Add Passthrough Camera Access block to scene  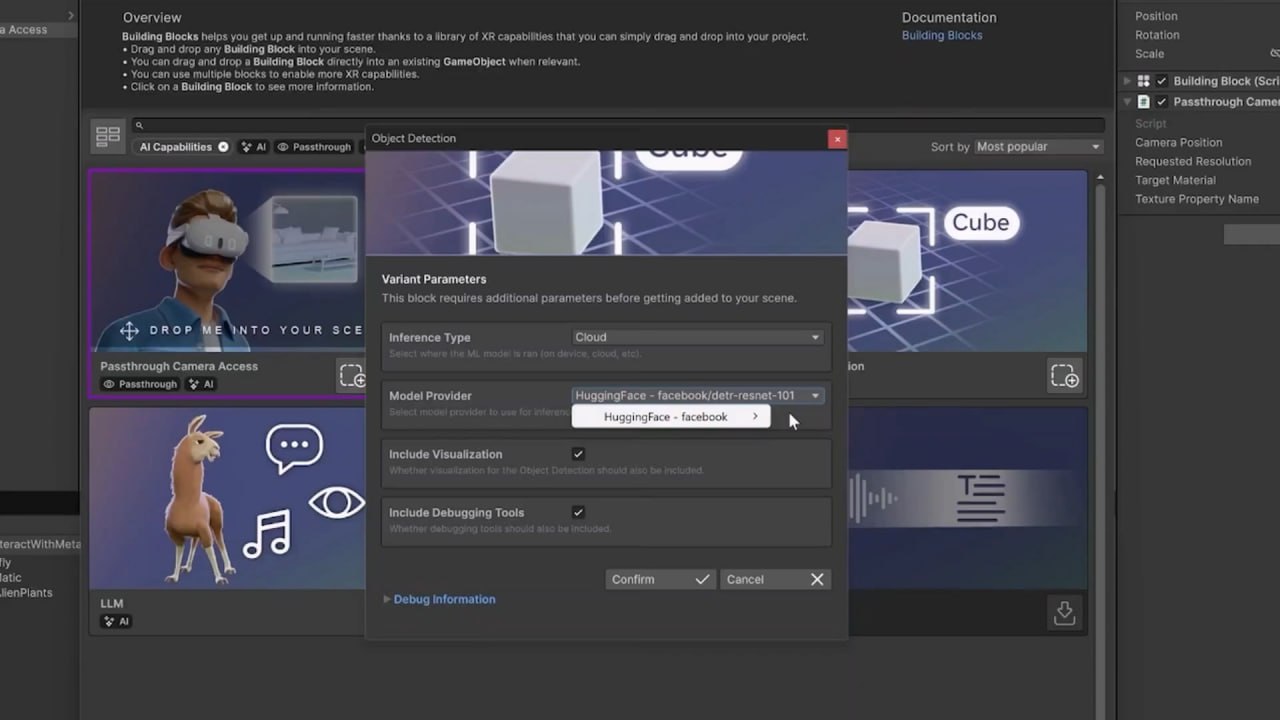(x=352, y=376)
